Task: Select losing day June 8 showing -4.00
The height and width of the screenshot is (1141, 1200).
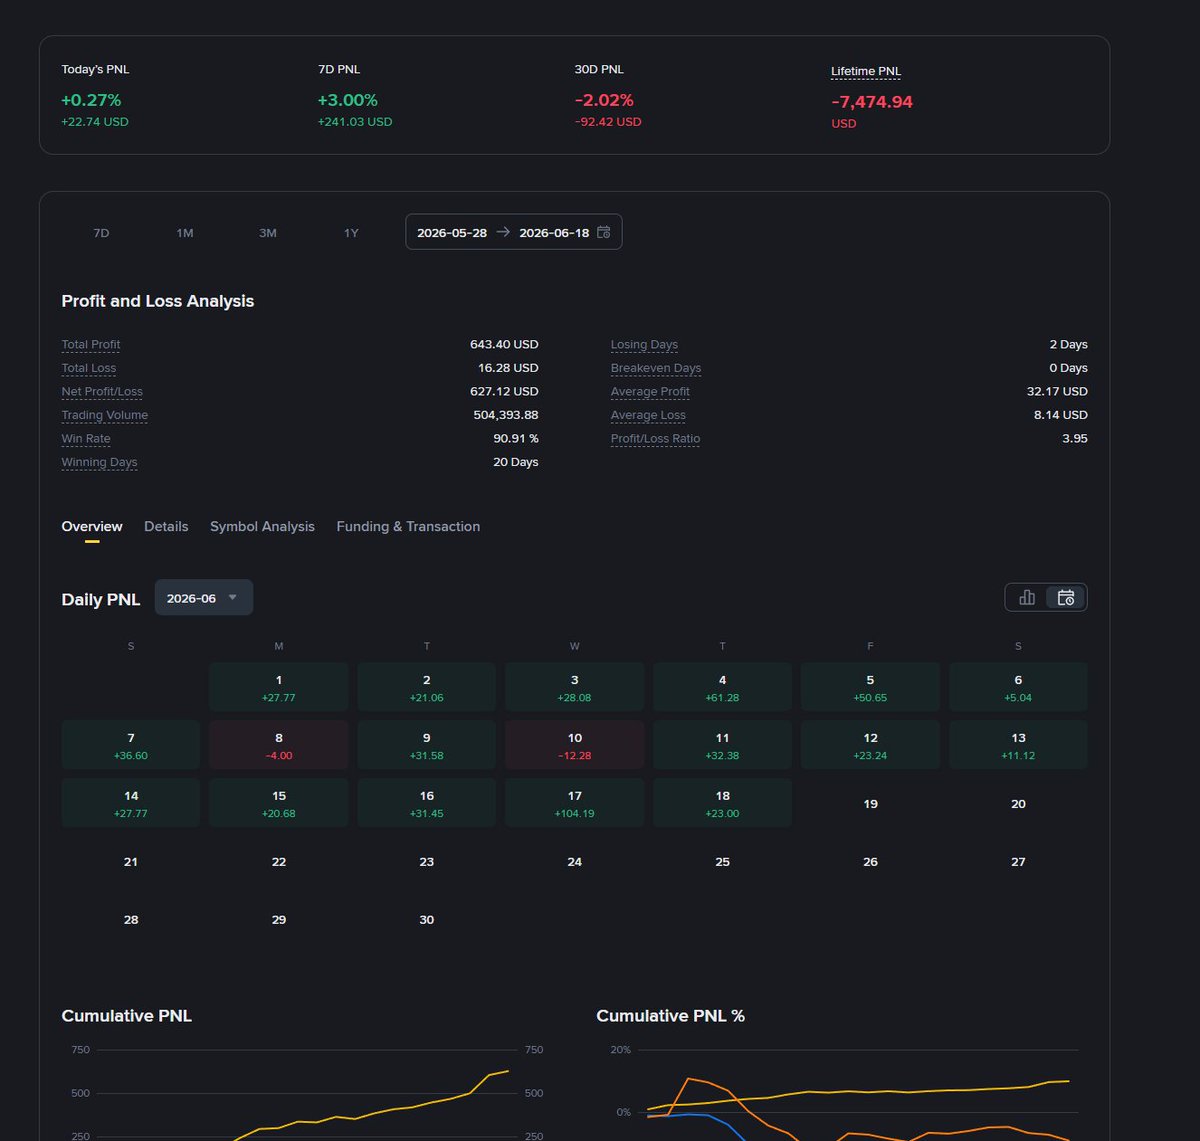Action: [x=279, y=745]
